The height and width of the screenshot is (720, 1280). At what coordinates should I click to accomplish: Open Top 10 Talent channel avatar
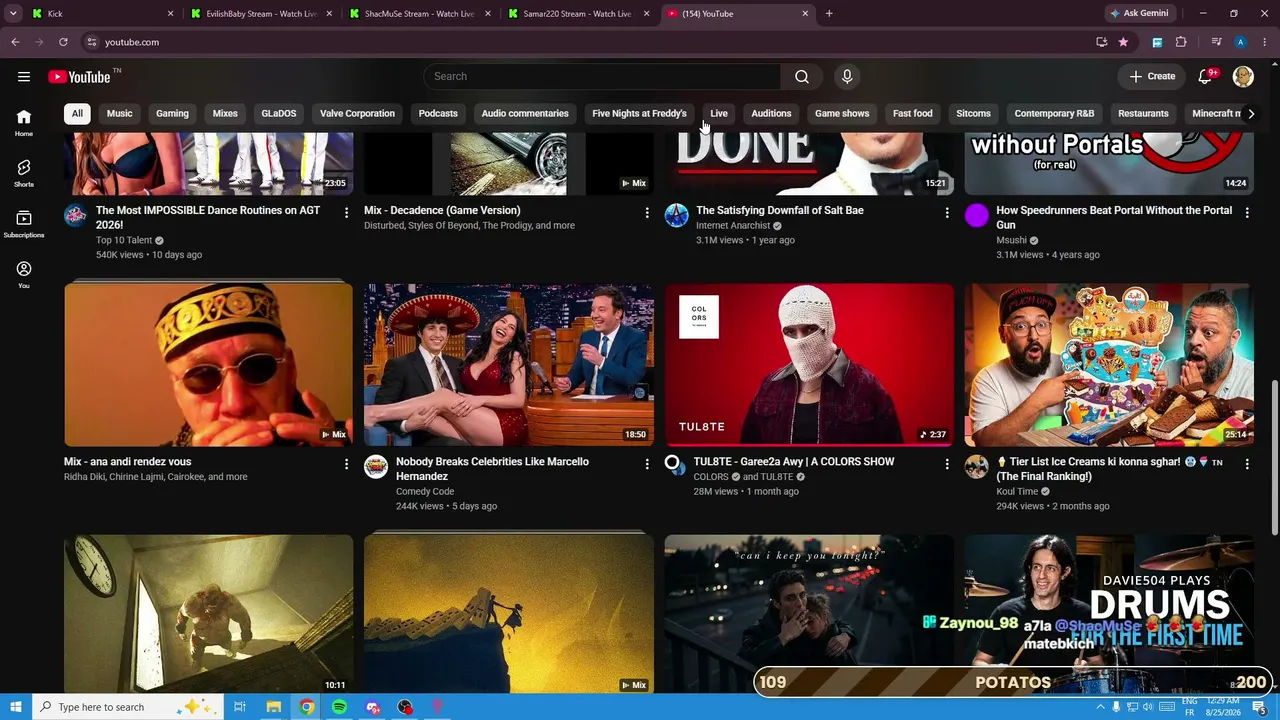76,215
